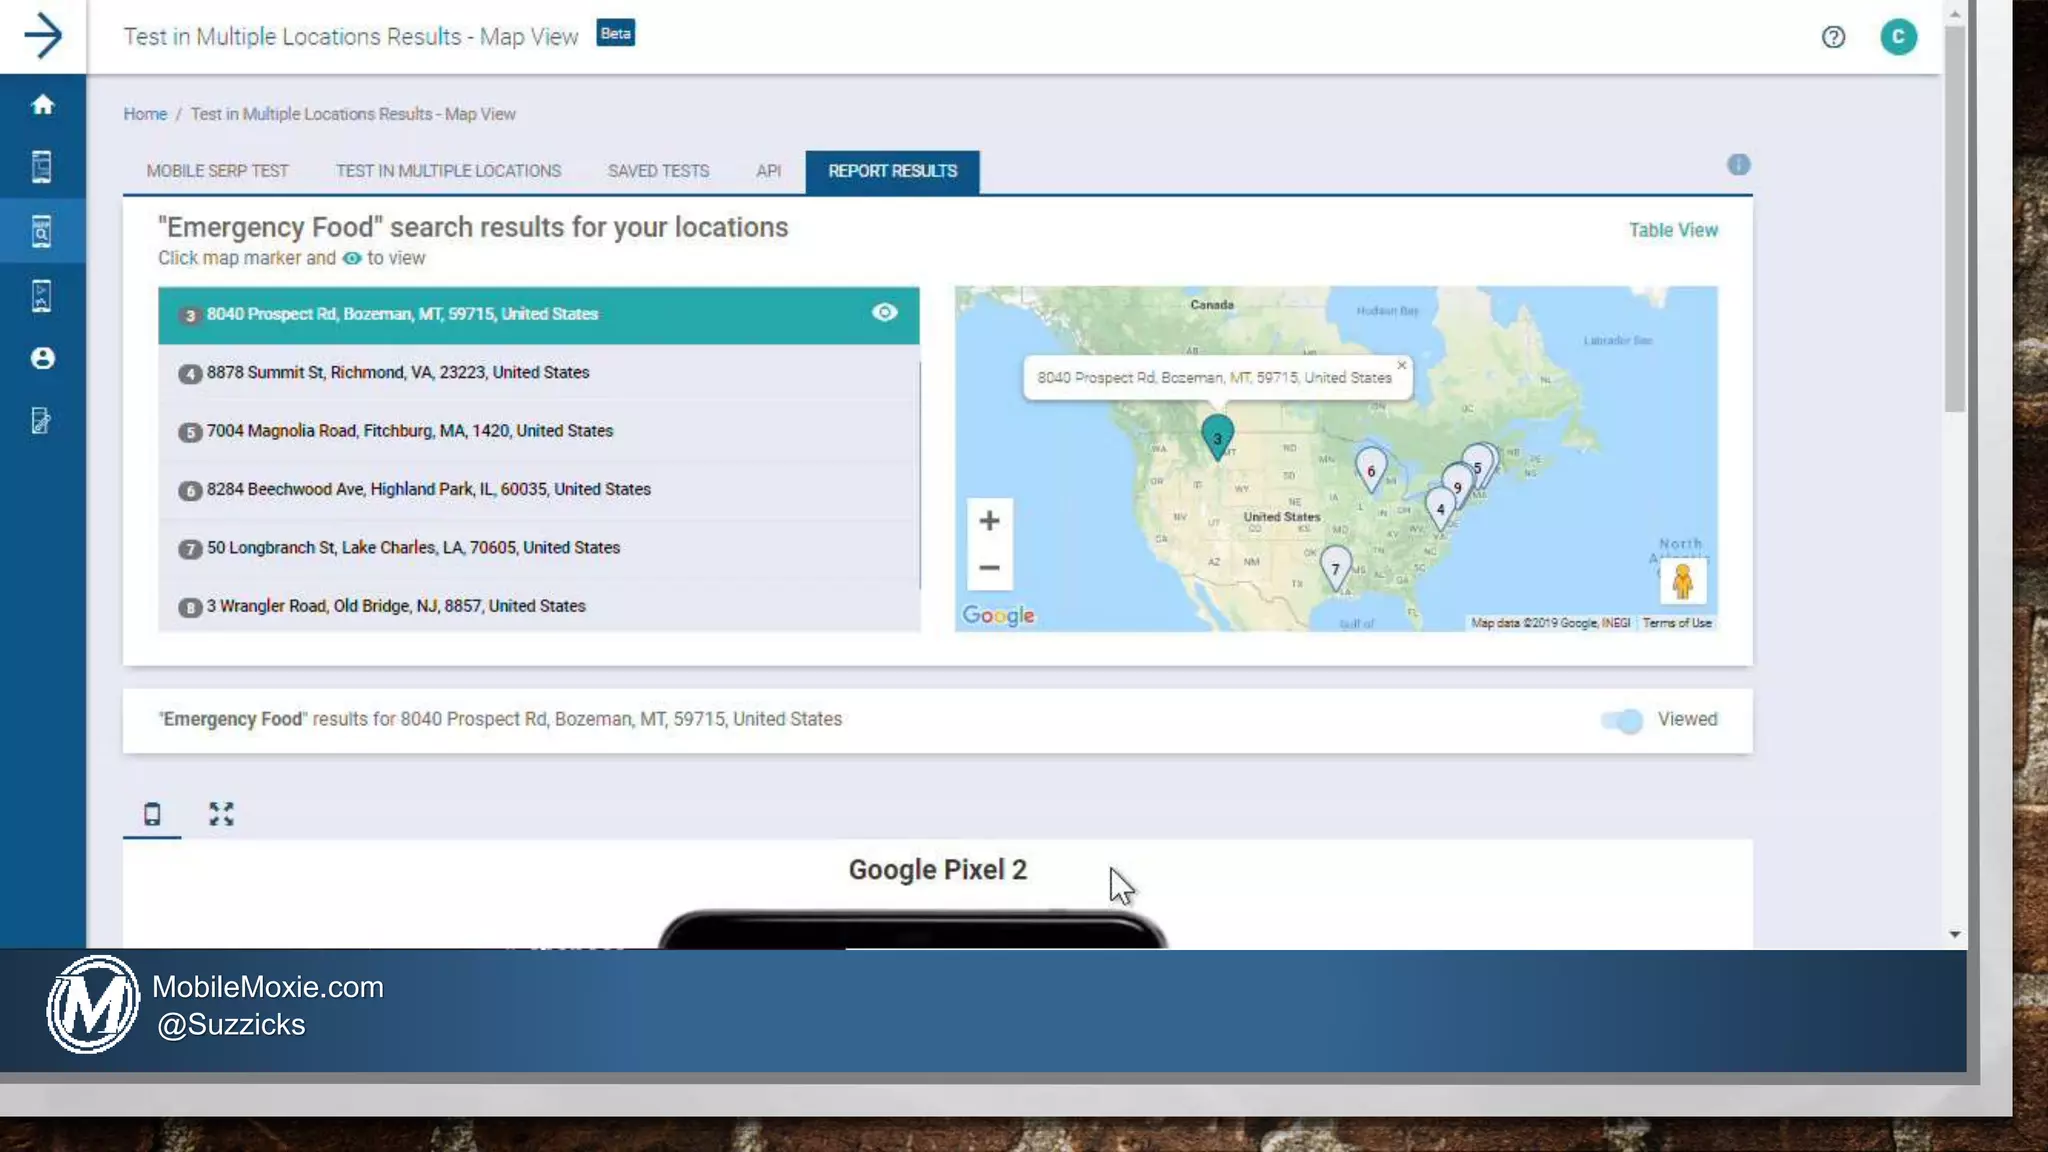Viewport: 2048px width, 1152px height.
Task: Open the account profile sidebar icon
Action: click(x=42, y=358)
